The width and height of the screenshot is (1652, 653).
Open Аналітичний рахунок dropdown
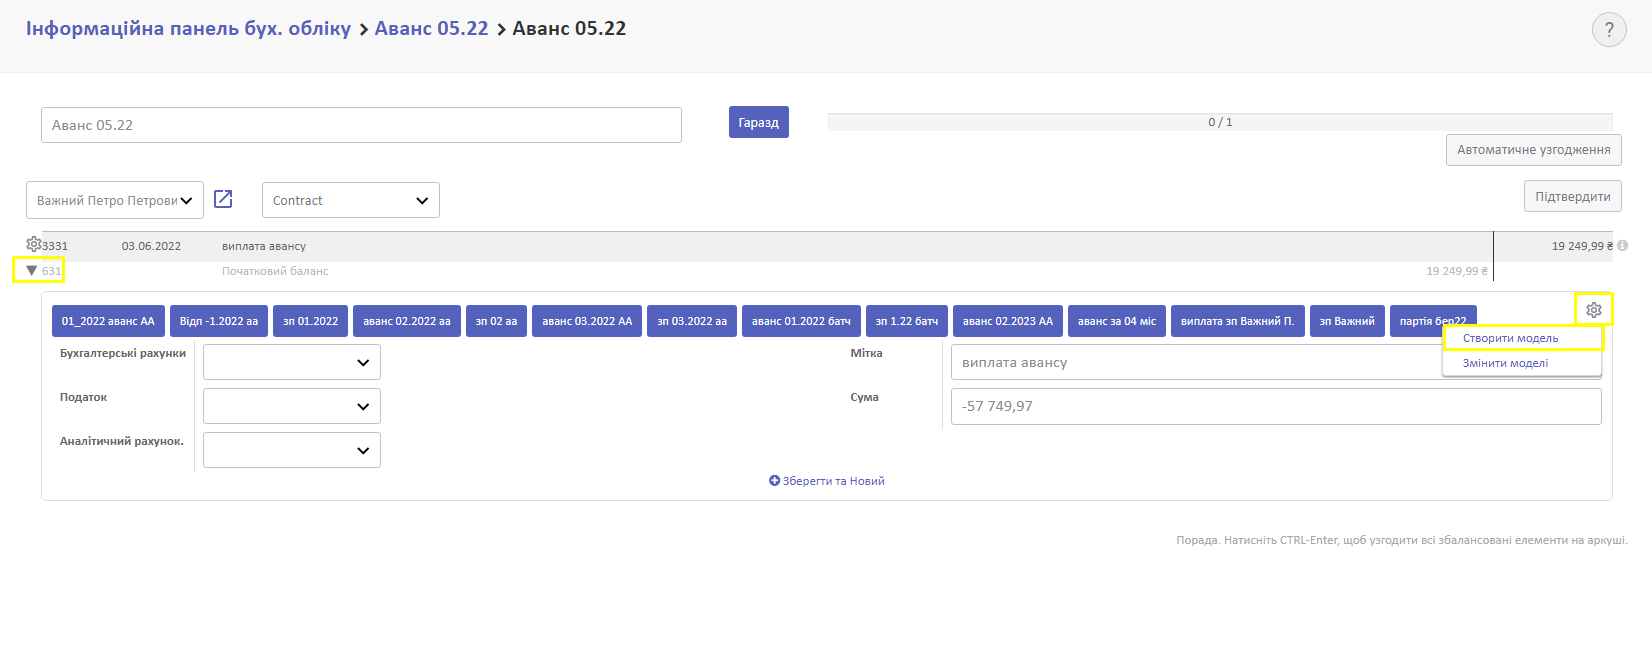click(x=291, y=450)
